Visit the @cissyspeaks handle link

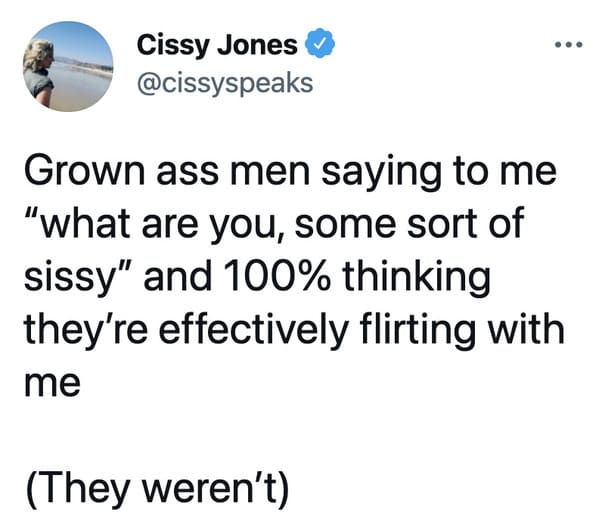click(225, 84)
